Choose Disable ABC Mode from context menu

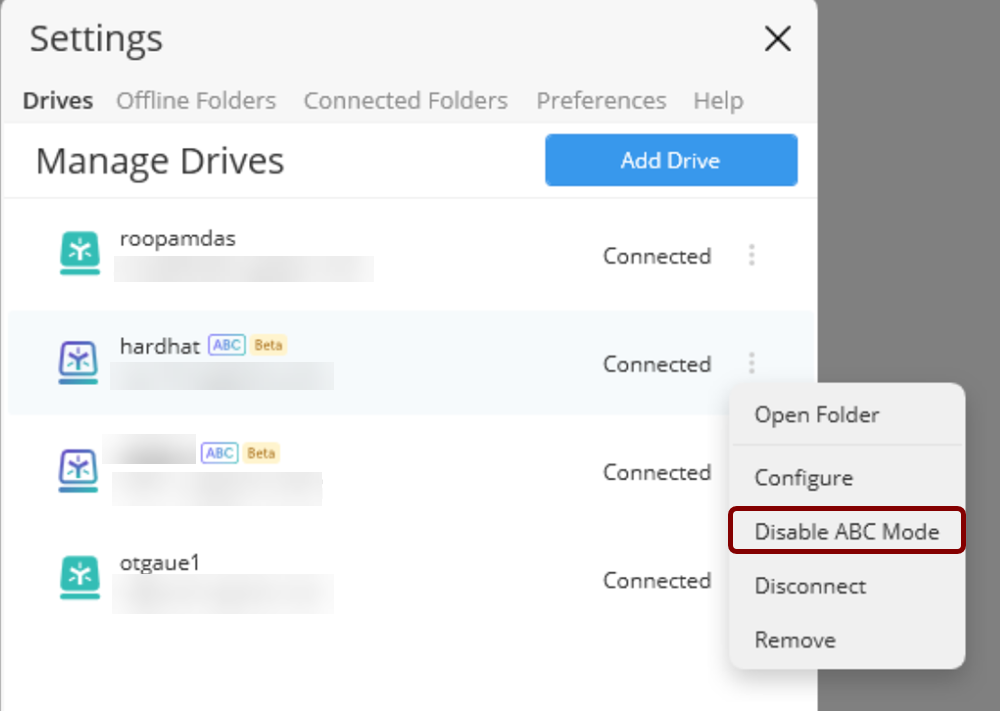[x=846, y=531]
